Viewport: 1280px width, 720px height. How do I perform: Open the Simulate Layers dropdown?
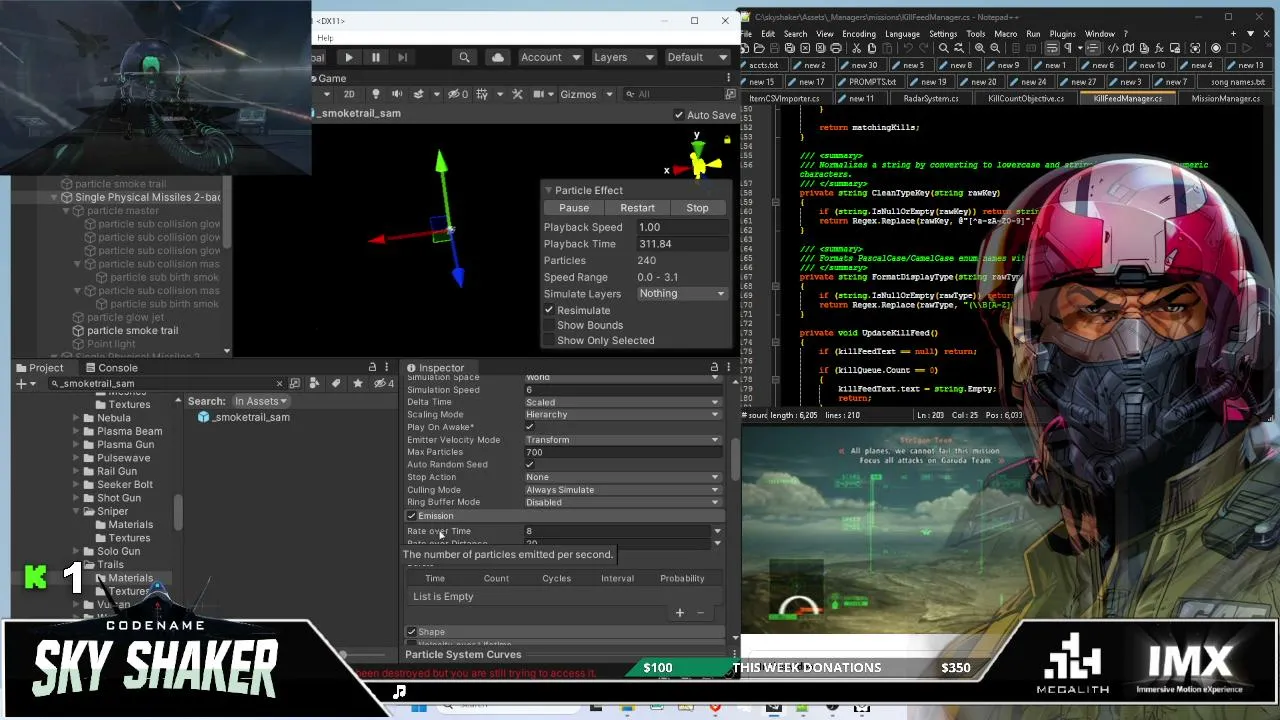(x=681, y=294)
